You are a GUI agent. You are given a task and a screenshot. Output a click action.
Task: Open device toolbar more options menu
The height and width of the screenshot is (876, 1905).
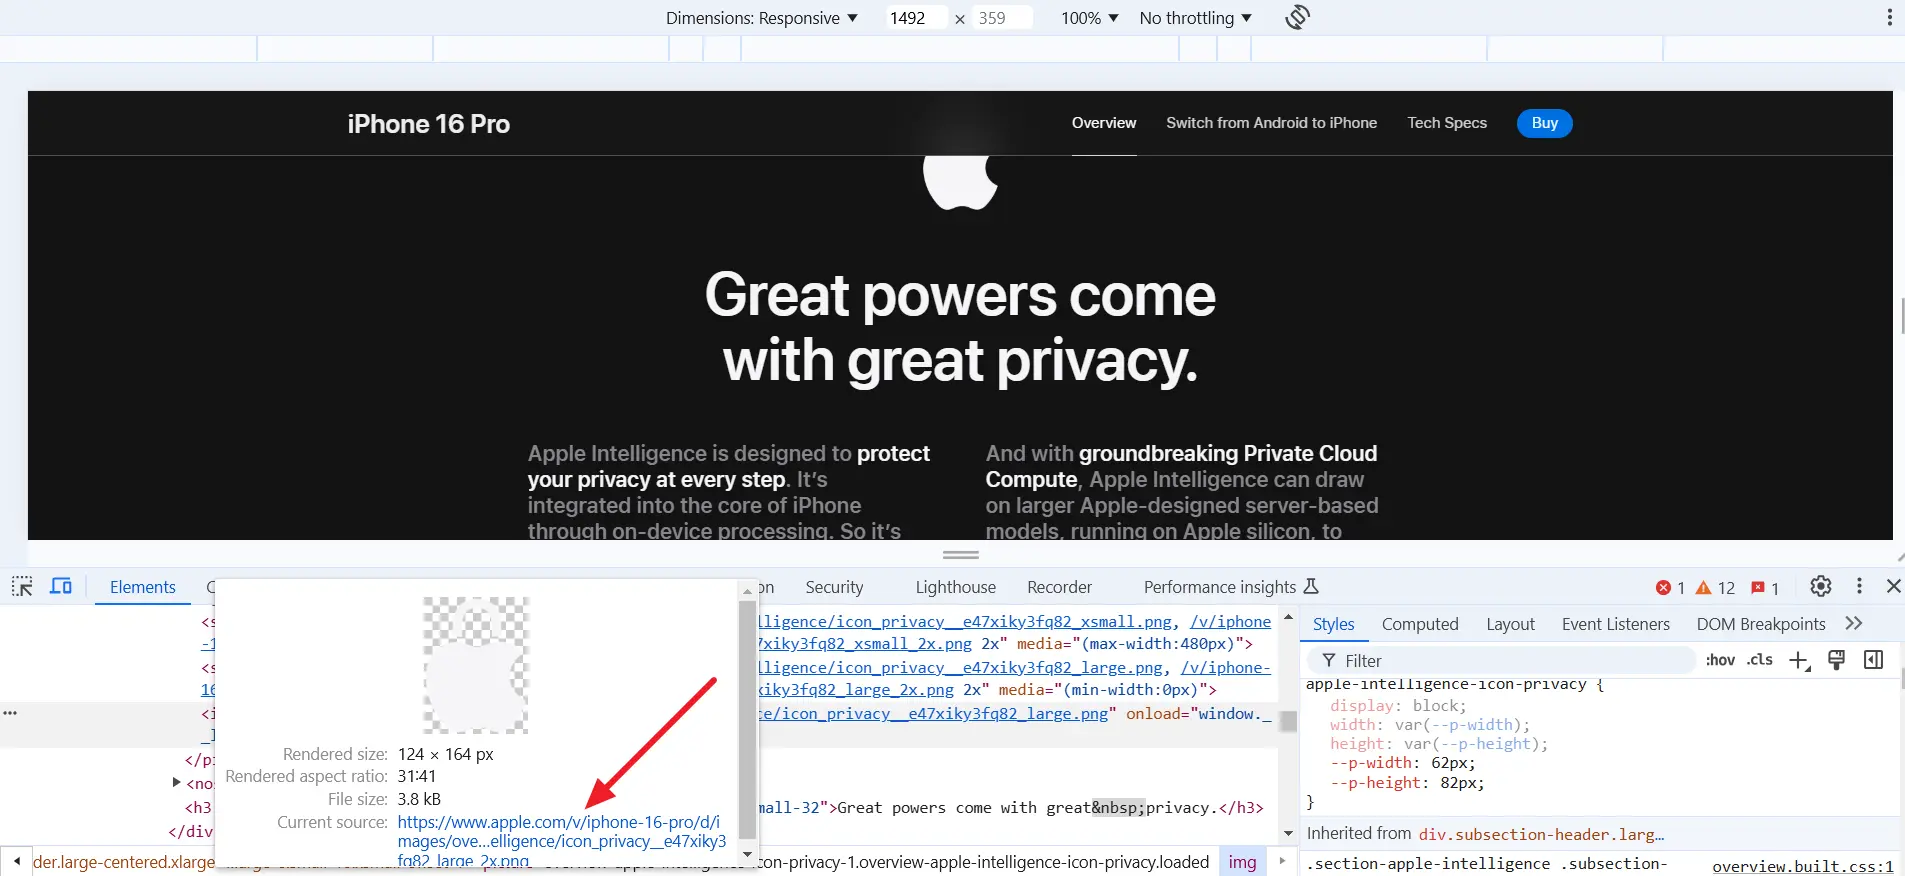click(x=1889, y=17)
